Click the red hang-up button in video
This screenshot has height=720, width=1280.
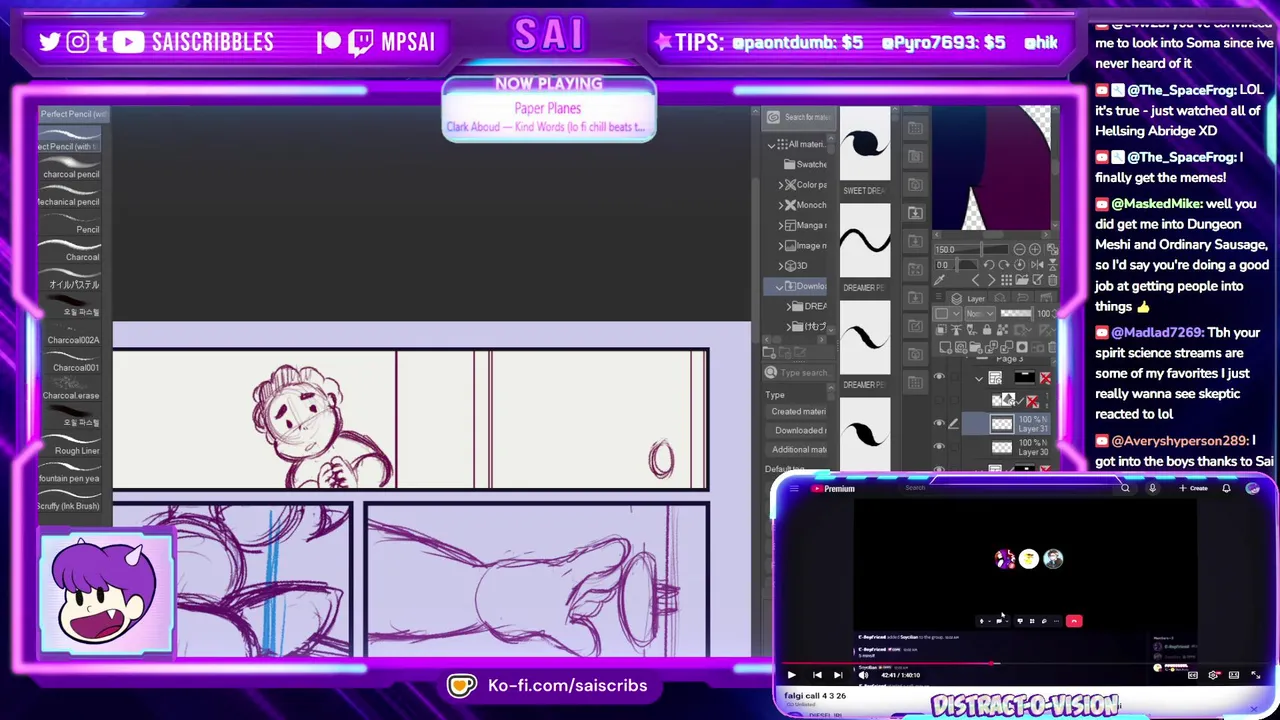tap(1074, 621)
